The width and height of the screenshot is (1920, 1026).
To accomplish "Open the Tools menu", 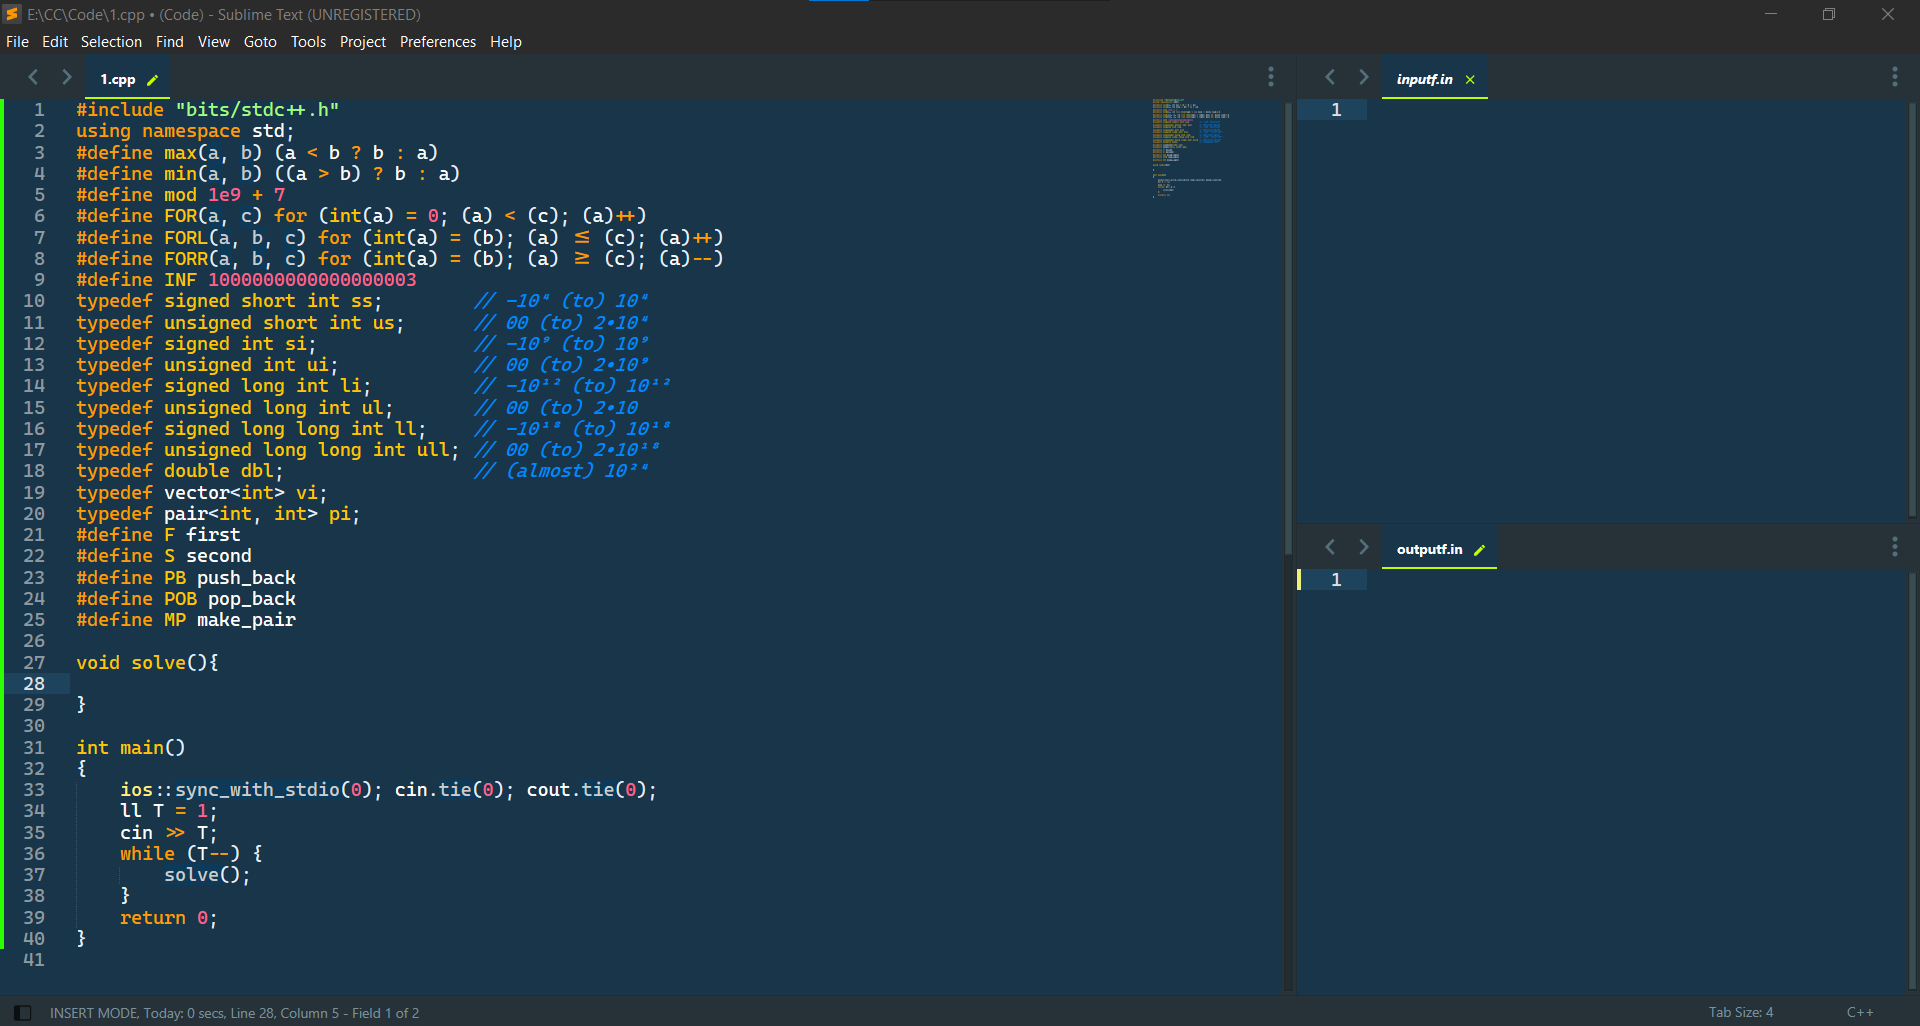I will pyautogui.click(x=308, y=42).
